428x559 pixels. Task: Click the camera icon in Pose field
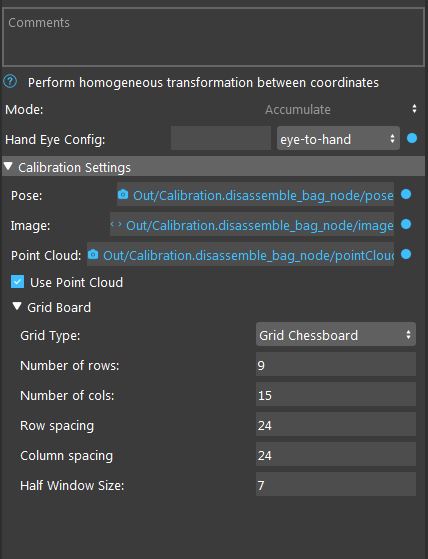[x=123, y=194]
